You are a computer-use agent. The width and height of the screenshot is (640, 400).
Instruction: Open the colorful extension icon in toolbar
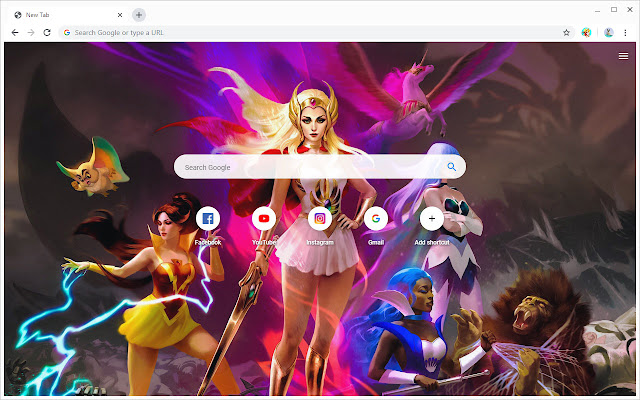(587, 33)
